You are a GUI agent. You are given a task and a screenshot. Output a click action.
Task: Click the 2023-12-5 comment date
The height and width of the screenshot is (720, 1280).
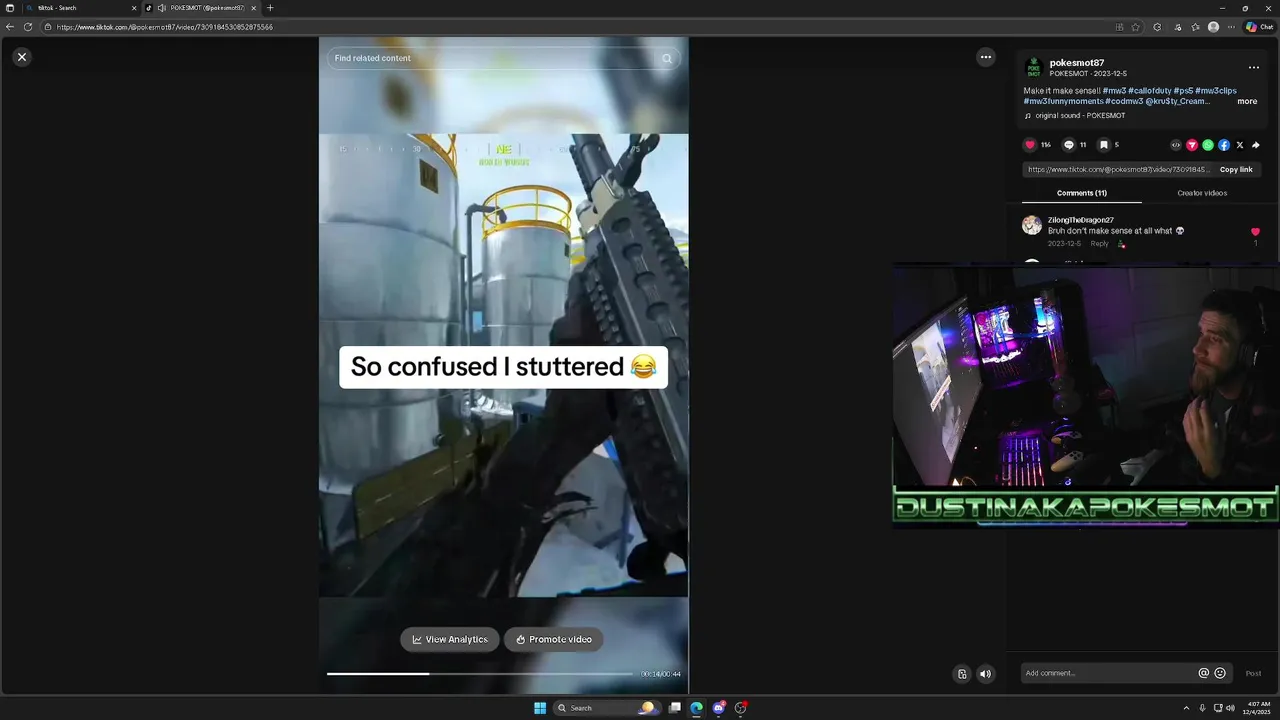(x=1064, y=244)
